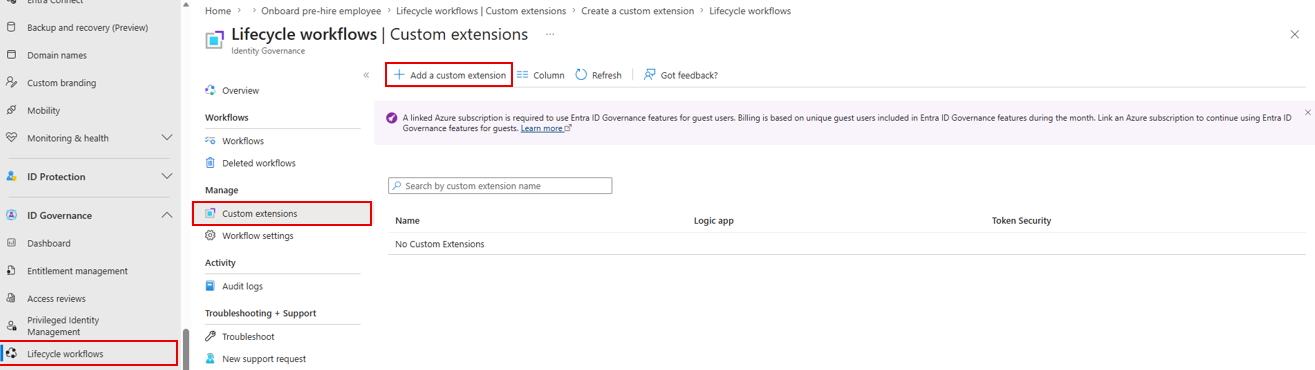
Task: Click the Column grid icon
Action: 523,75
